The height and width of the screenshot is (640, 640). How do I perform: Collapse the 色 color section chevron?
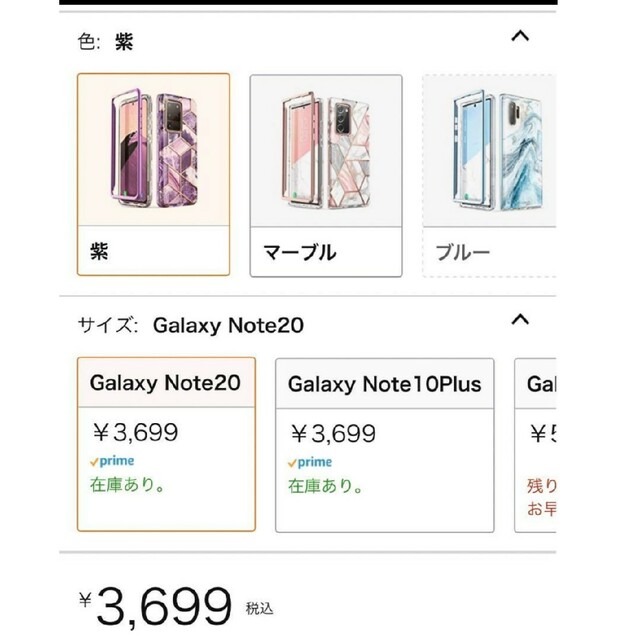(x=520, y=36)
